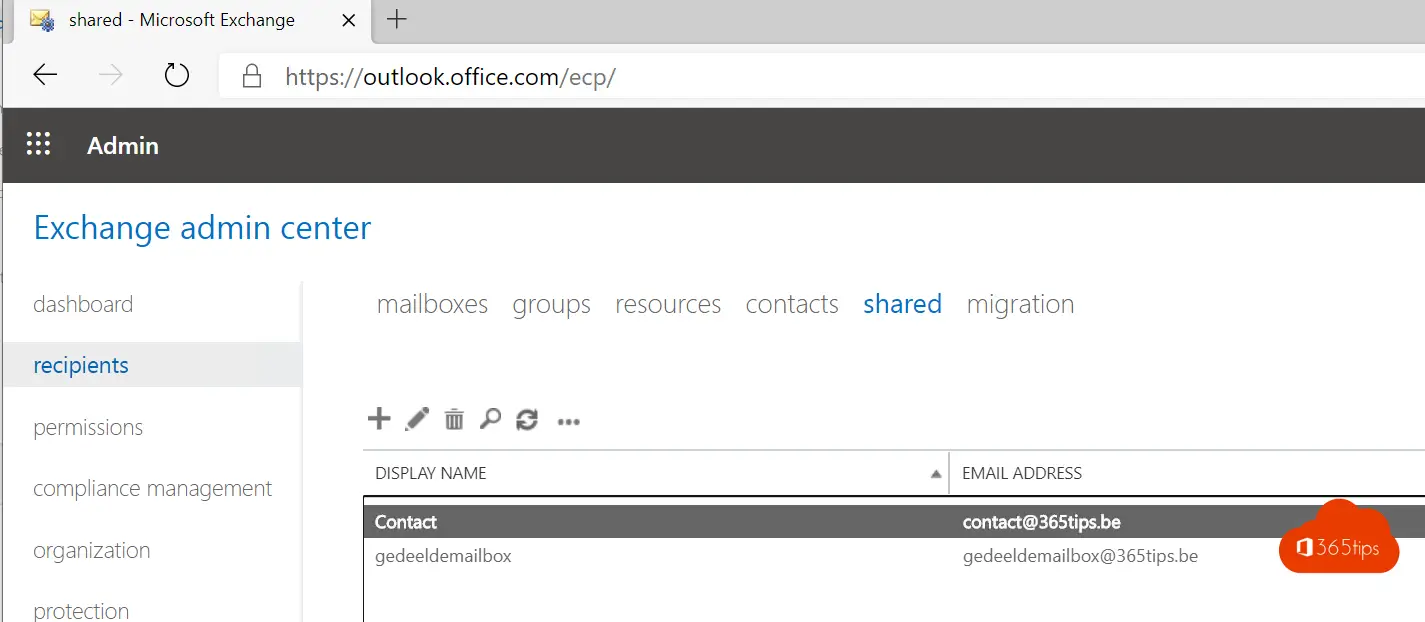
Task: Sort by EMAIL ADDRESS column header
Action: click(x=1022, y=473)
